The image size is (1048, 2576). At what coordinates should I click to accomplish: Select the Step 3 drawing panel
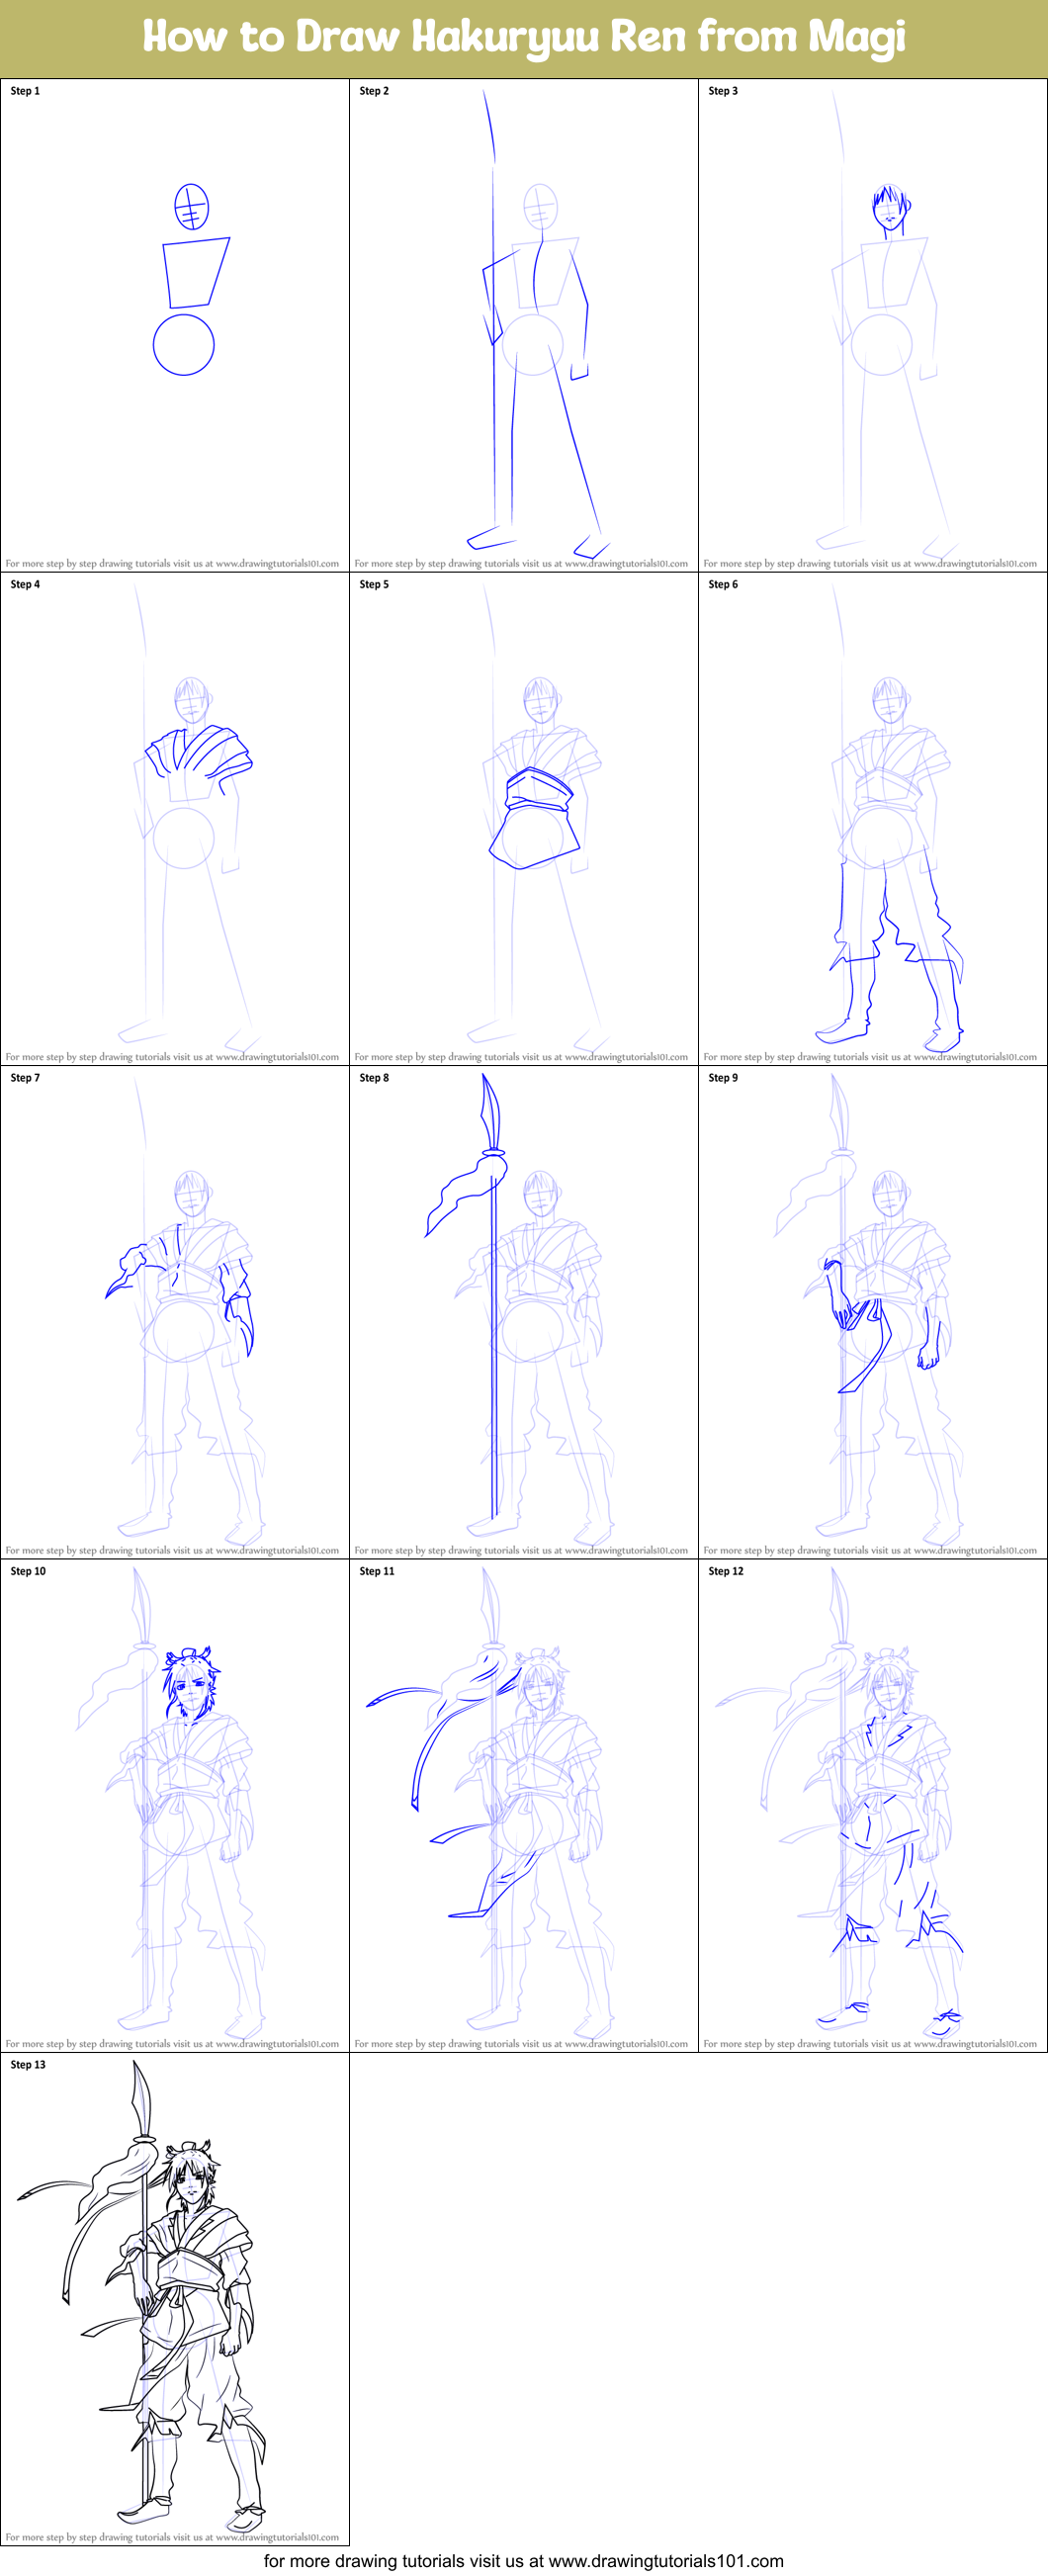pyautogui.click(x=873, y=326)
